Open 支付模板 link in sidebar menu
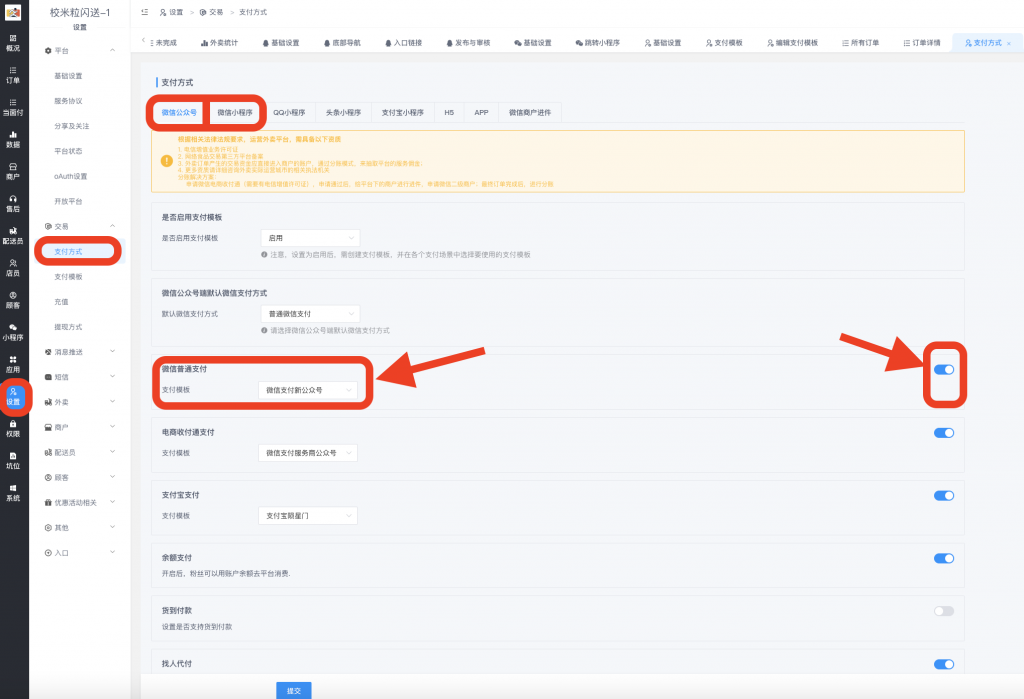The height and width of the screenshot is (699, 1024). tap(68, 276)
